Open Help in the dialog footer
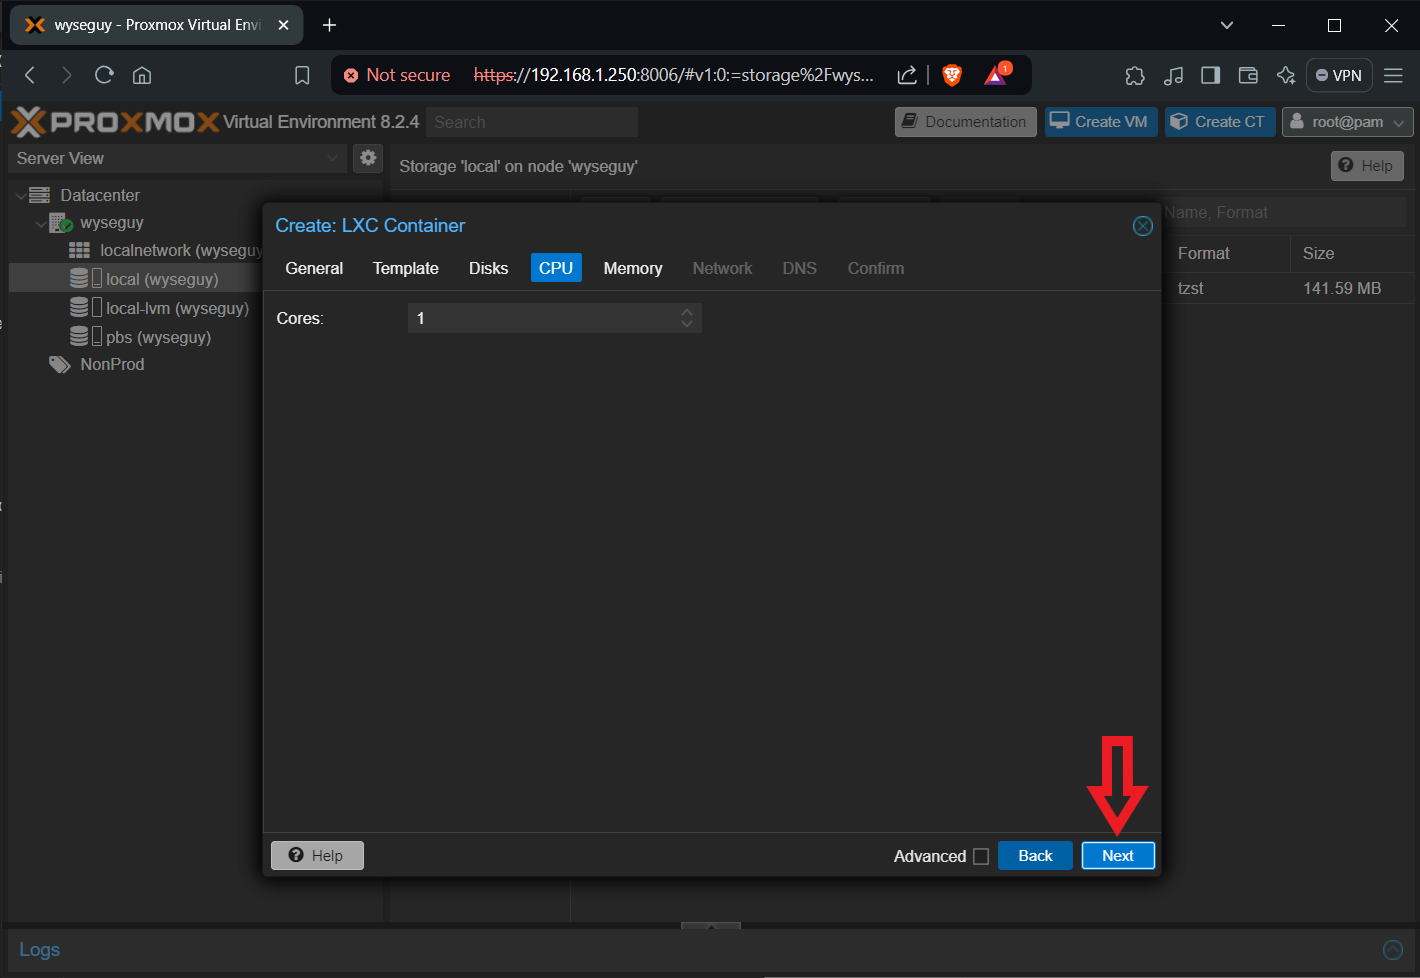 pyautogui.click(x=317, y=855)
